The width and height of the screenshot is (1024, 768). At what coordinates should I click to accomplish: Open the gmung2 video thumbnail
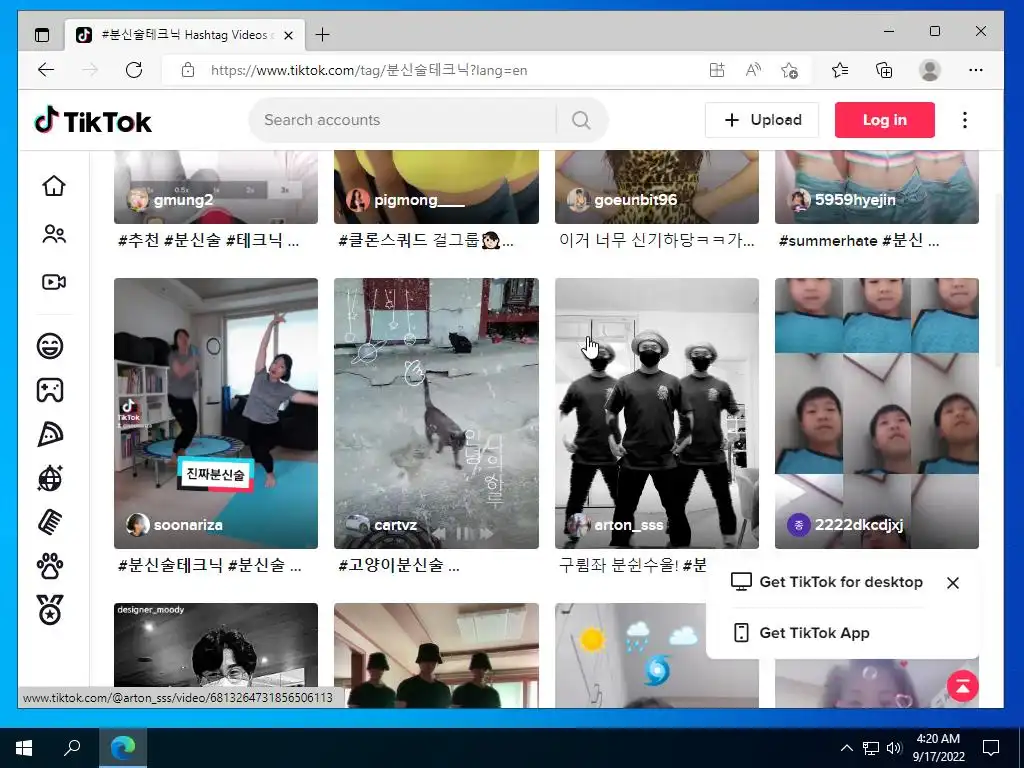pyautogui.click(x=216, y=187)
